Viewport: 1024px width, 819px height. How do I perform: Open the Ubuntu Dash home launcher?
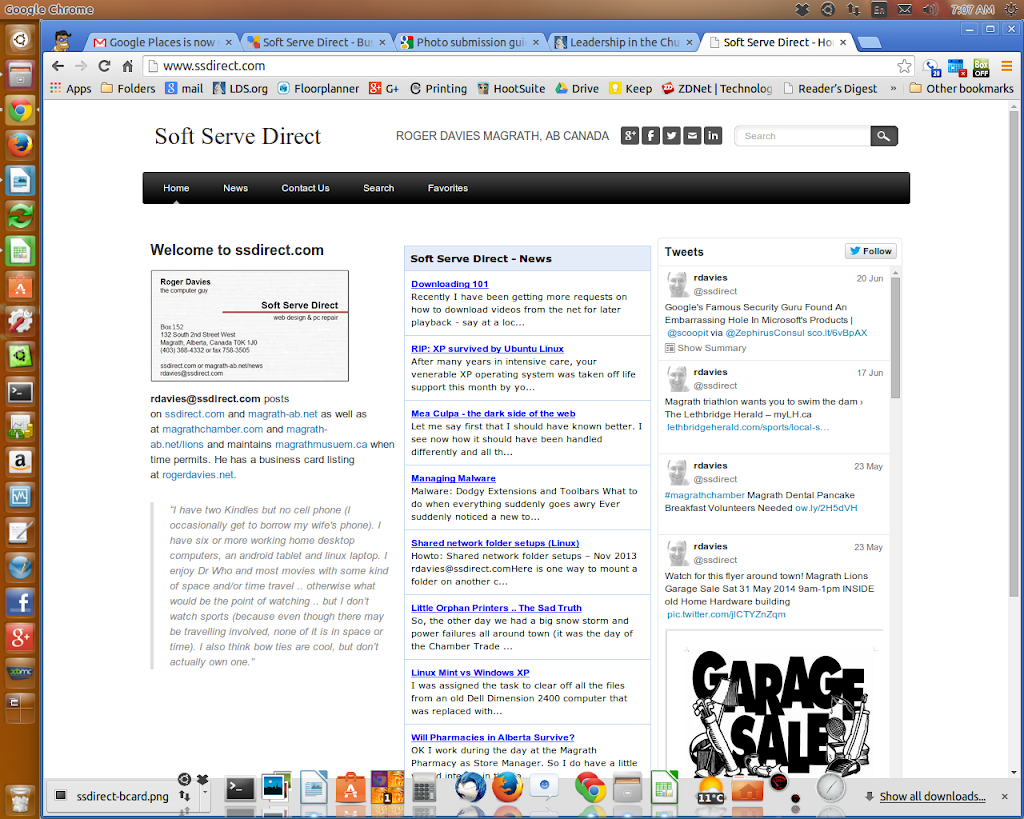[x=20, y=40]
